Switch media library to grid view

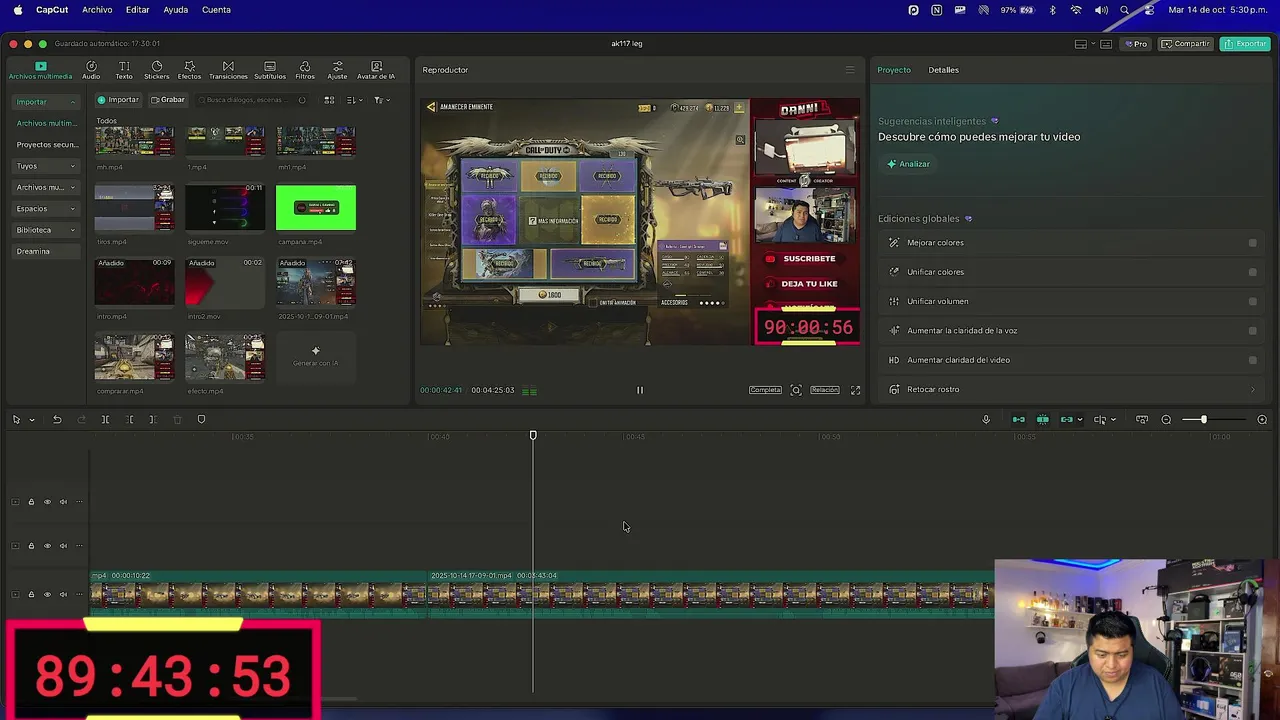329,100
